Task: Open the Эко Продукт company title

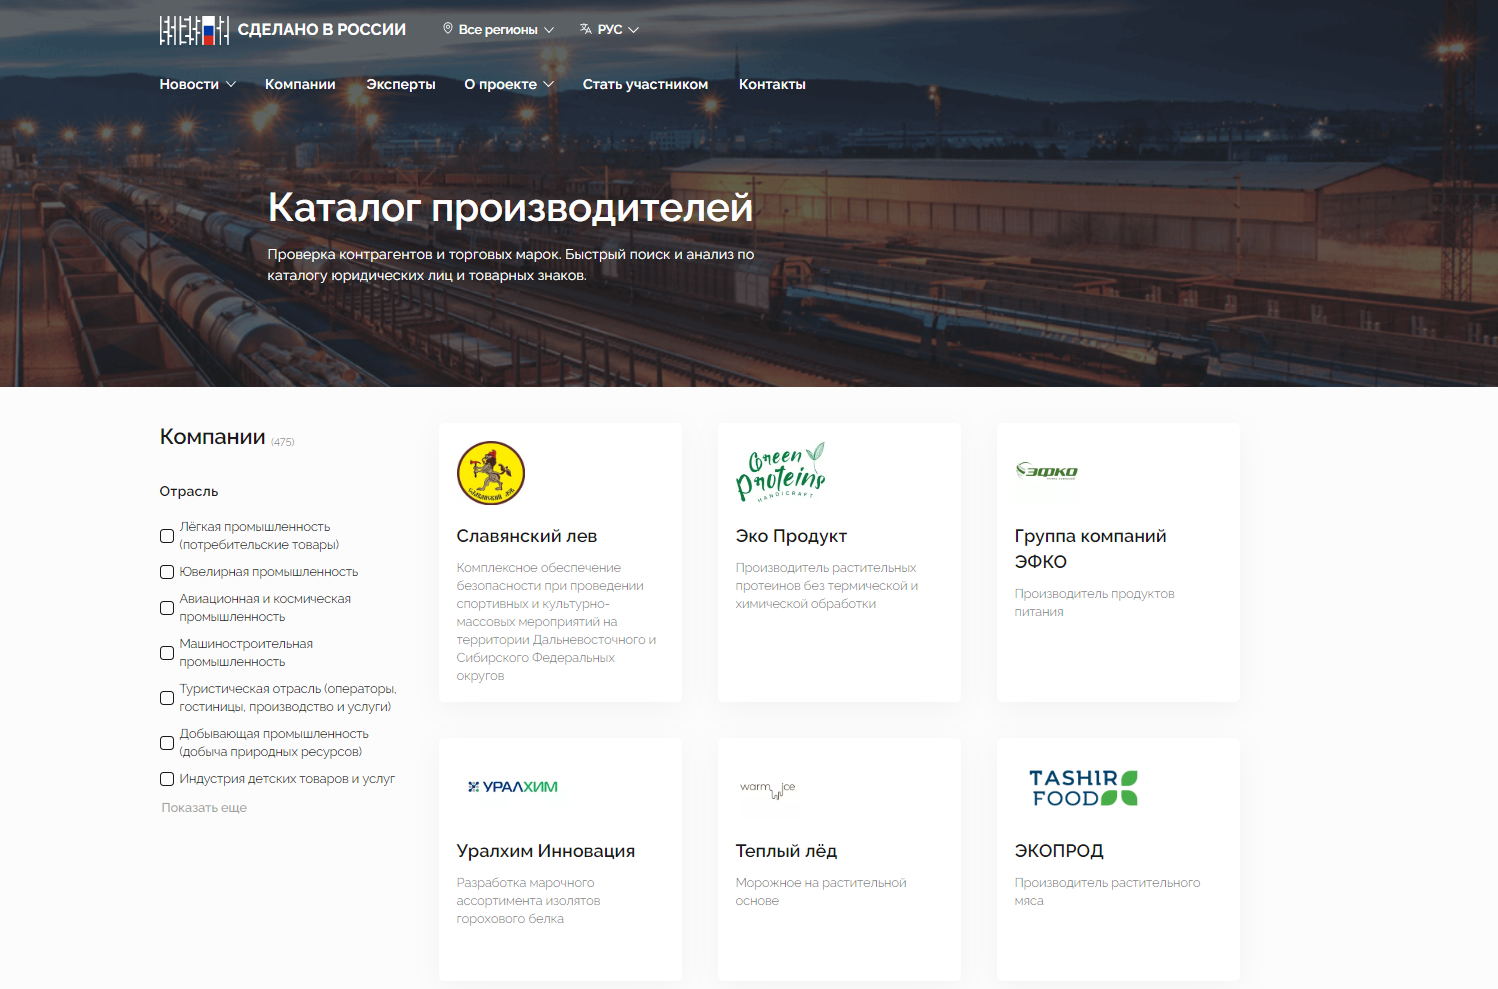Action: [x=791, y=536]
